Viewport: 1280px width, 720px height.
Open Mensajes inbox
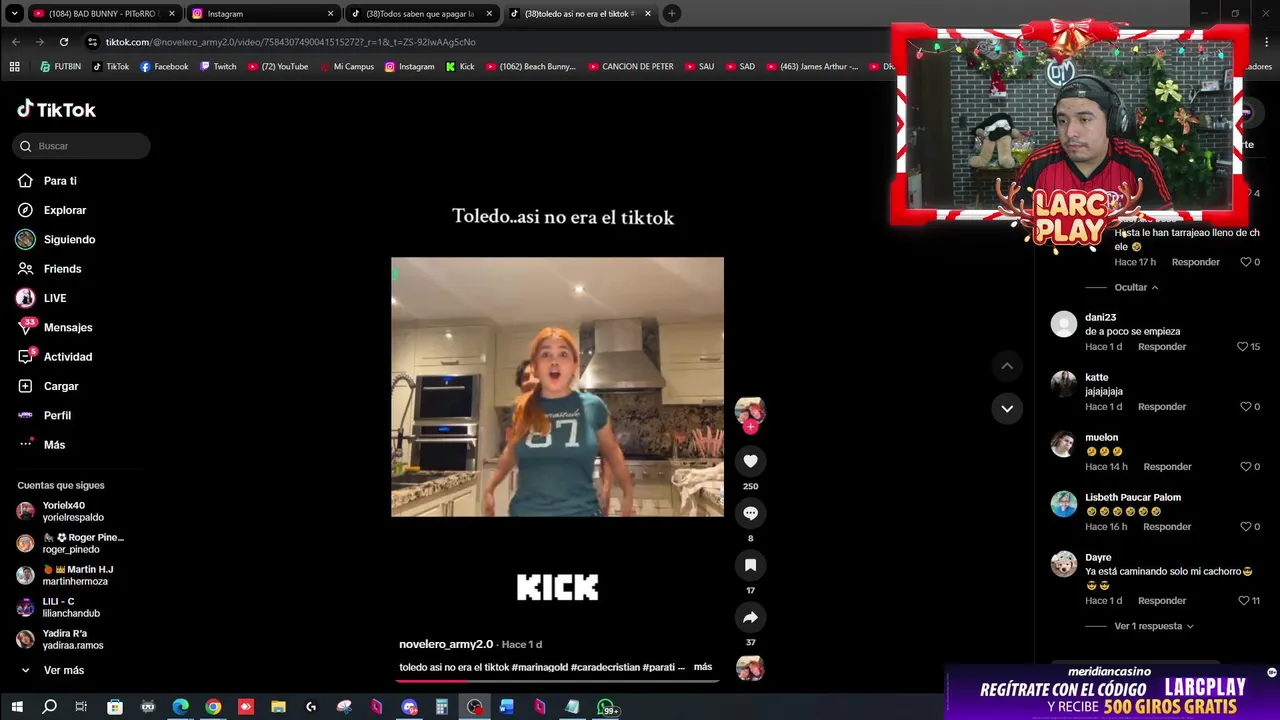pyautogui.click(x=55, y=328)
